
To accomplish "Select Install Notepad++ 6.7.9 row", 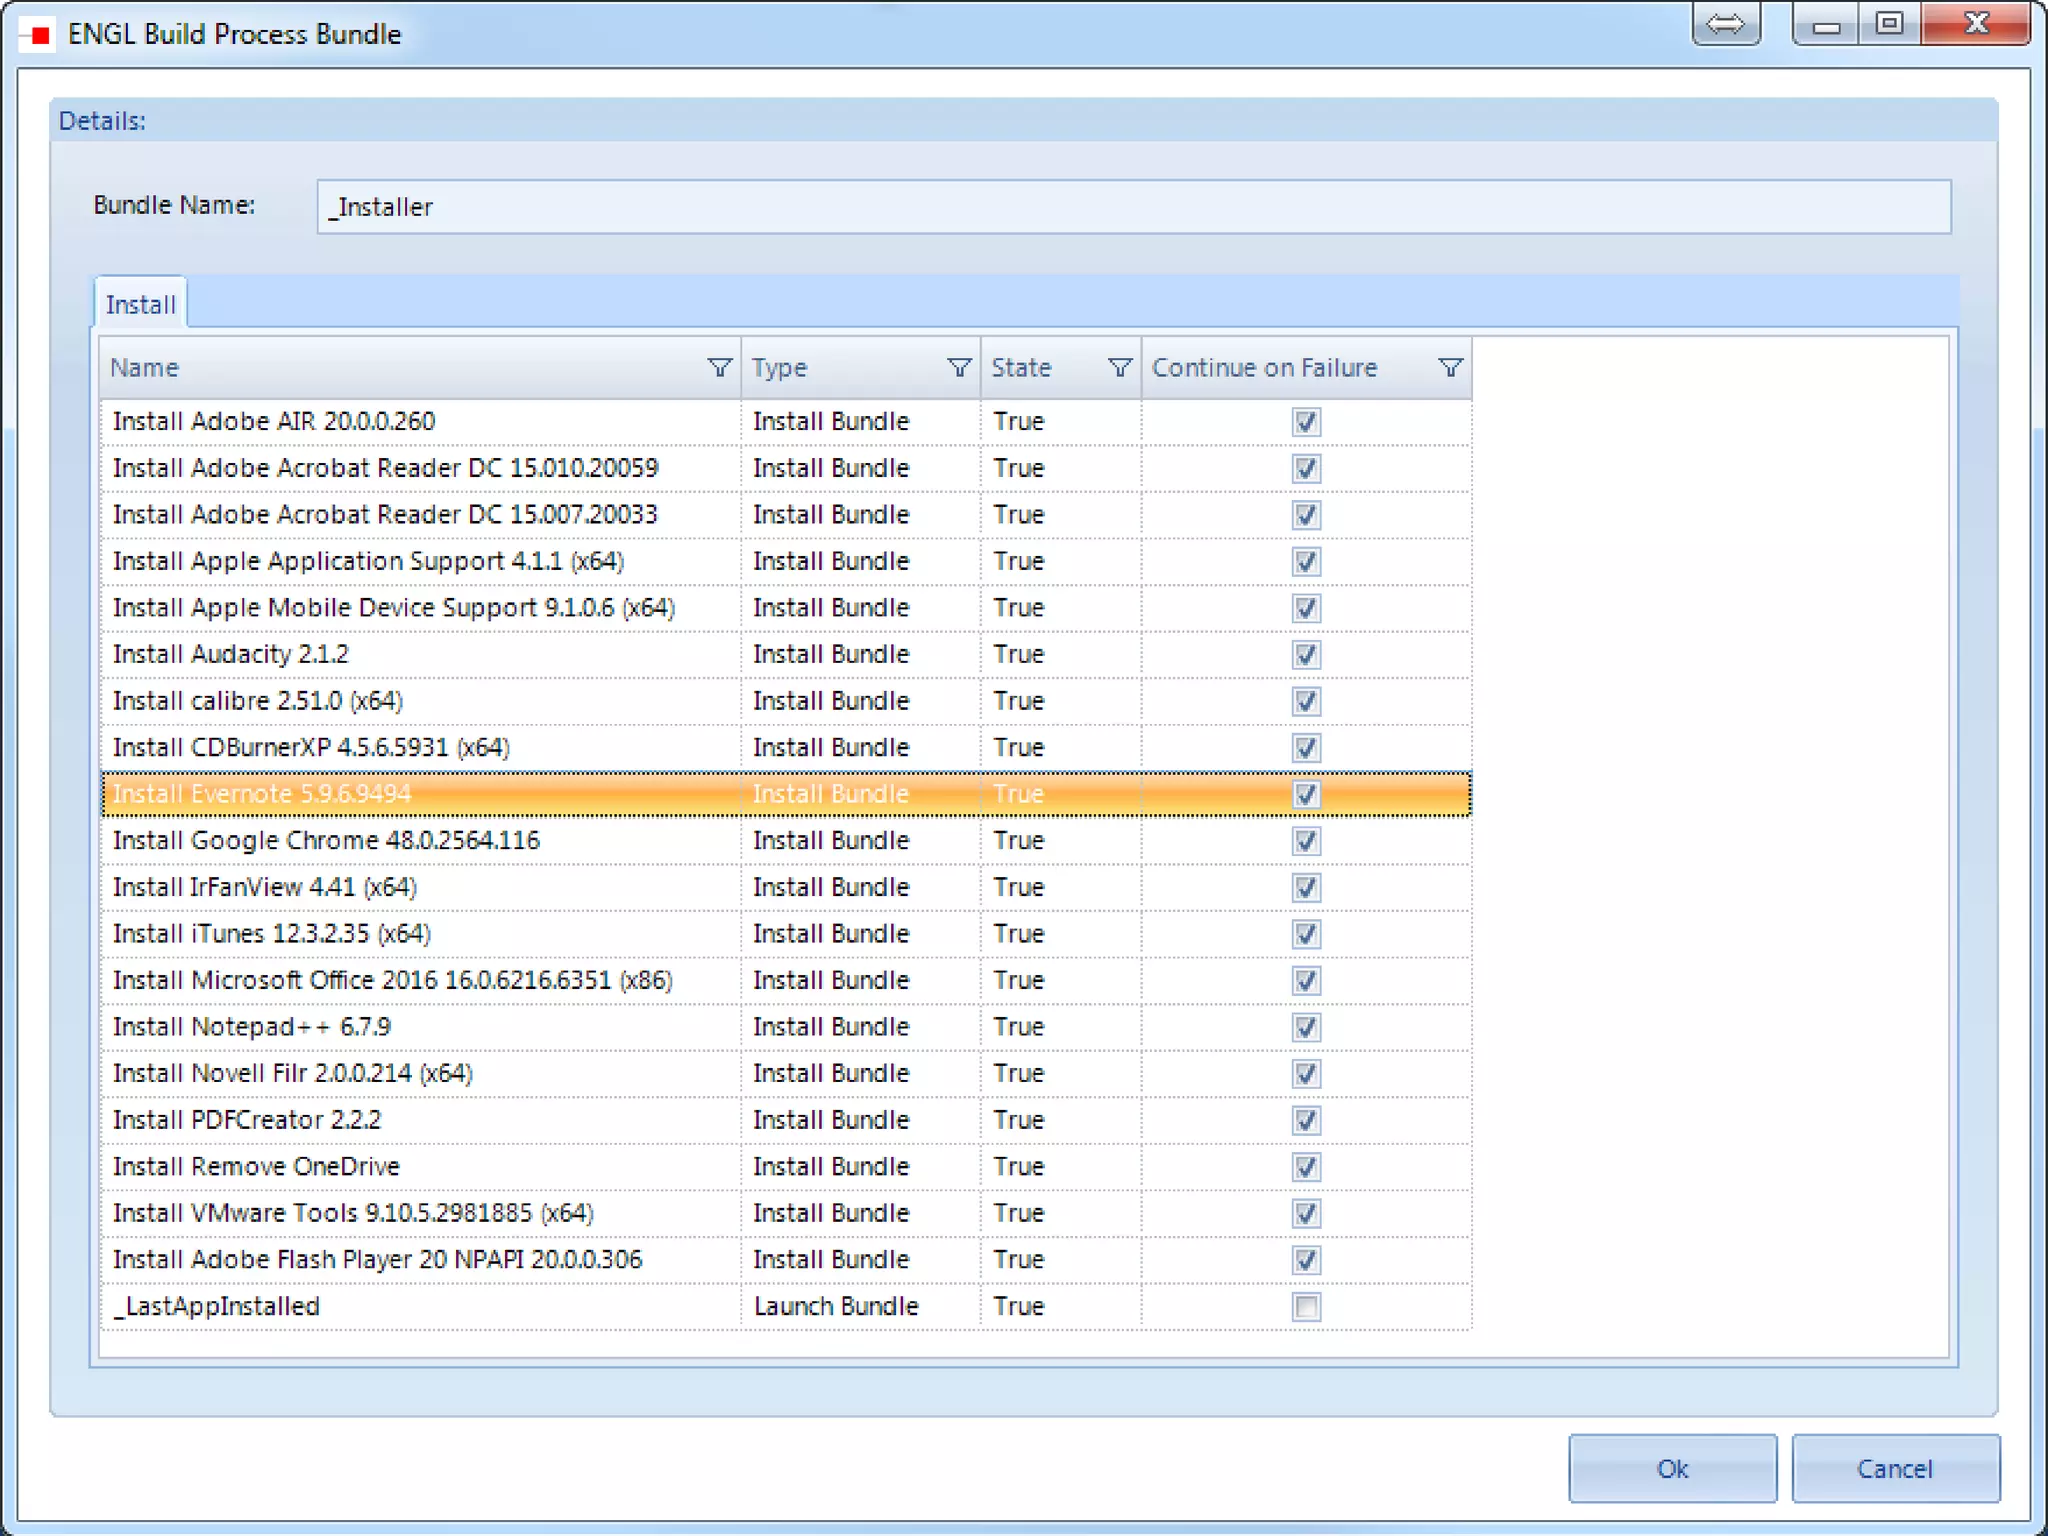I will tap(786, 1027).
